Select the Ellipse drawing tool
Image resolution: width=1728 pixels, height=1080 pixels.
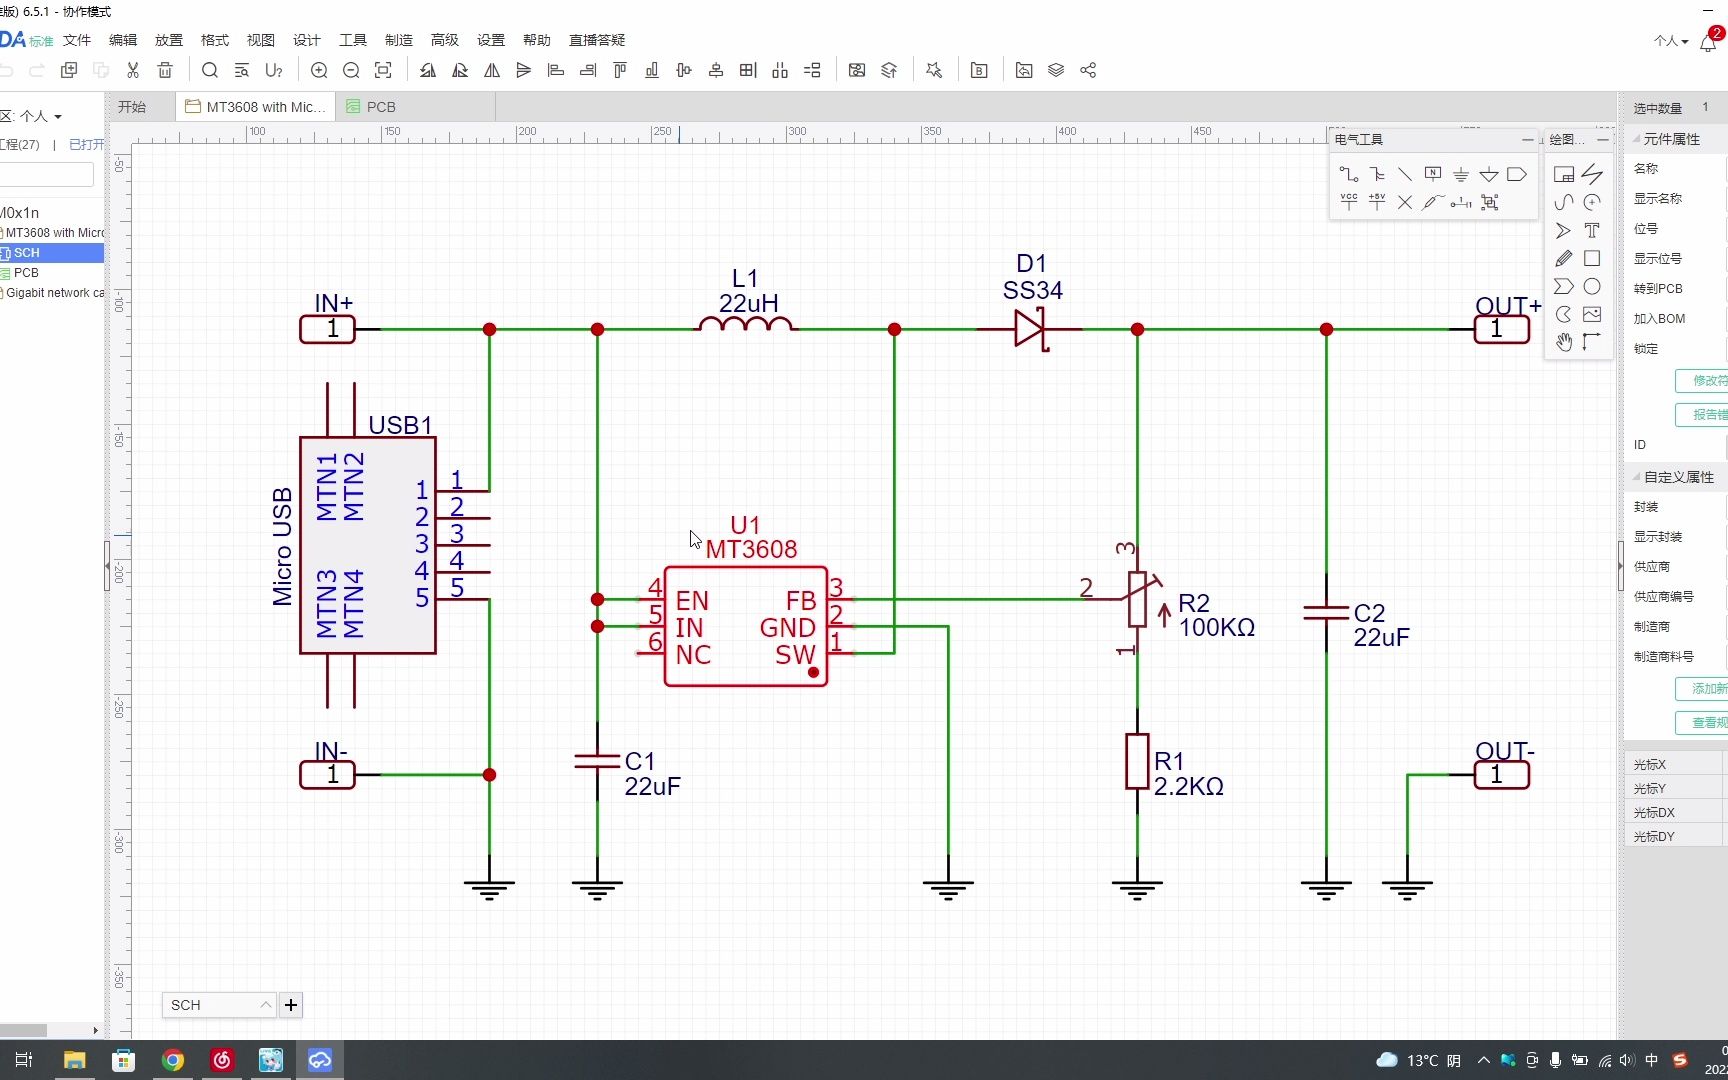[1592, 286]
